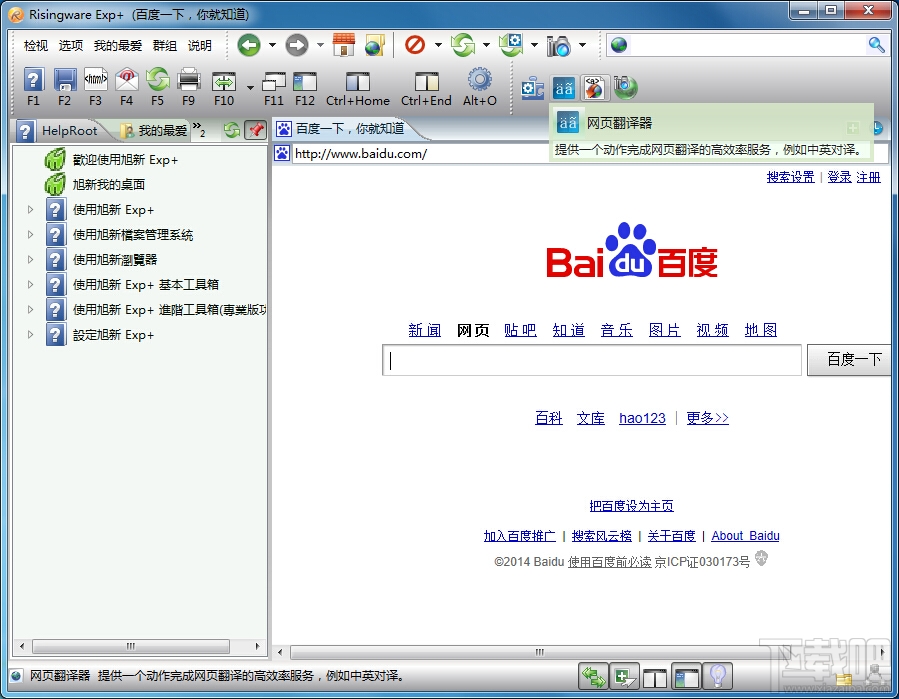Refresh page with the green arrows icon
The height and width of the screenshot is (699, 899).
[463, 45]
